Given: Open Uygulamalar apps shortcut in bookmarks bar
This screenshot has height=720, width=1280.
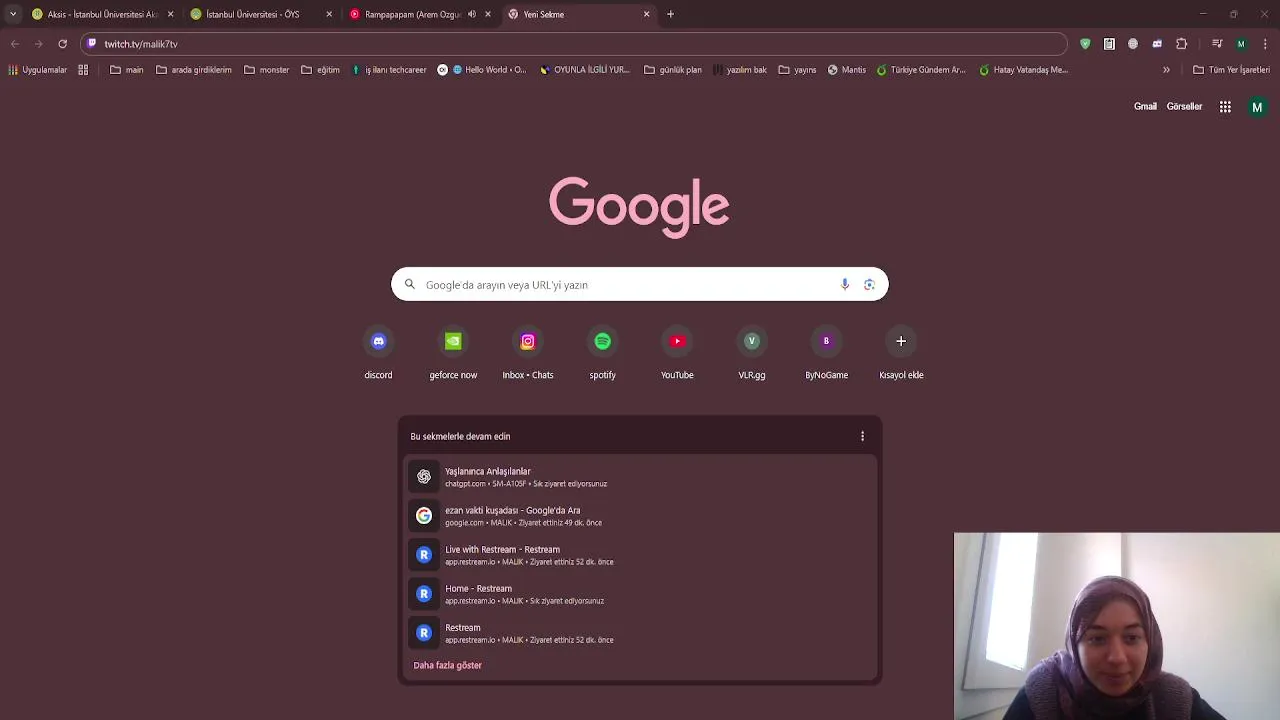Looking at the screenshot, I should click(x=38, y=70).
